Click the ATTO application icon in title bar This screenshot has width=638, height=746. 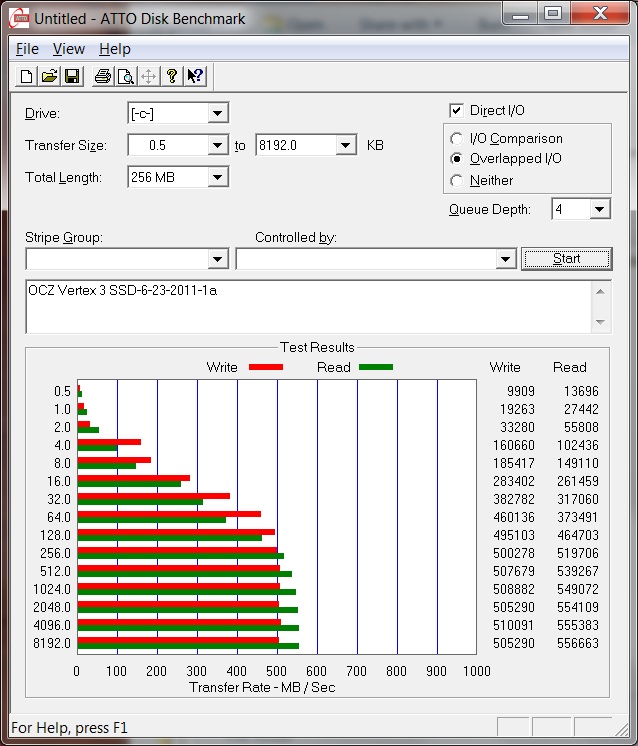[19, 19]
